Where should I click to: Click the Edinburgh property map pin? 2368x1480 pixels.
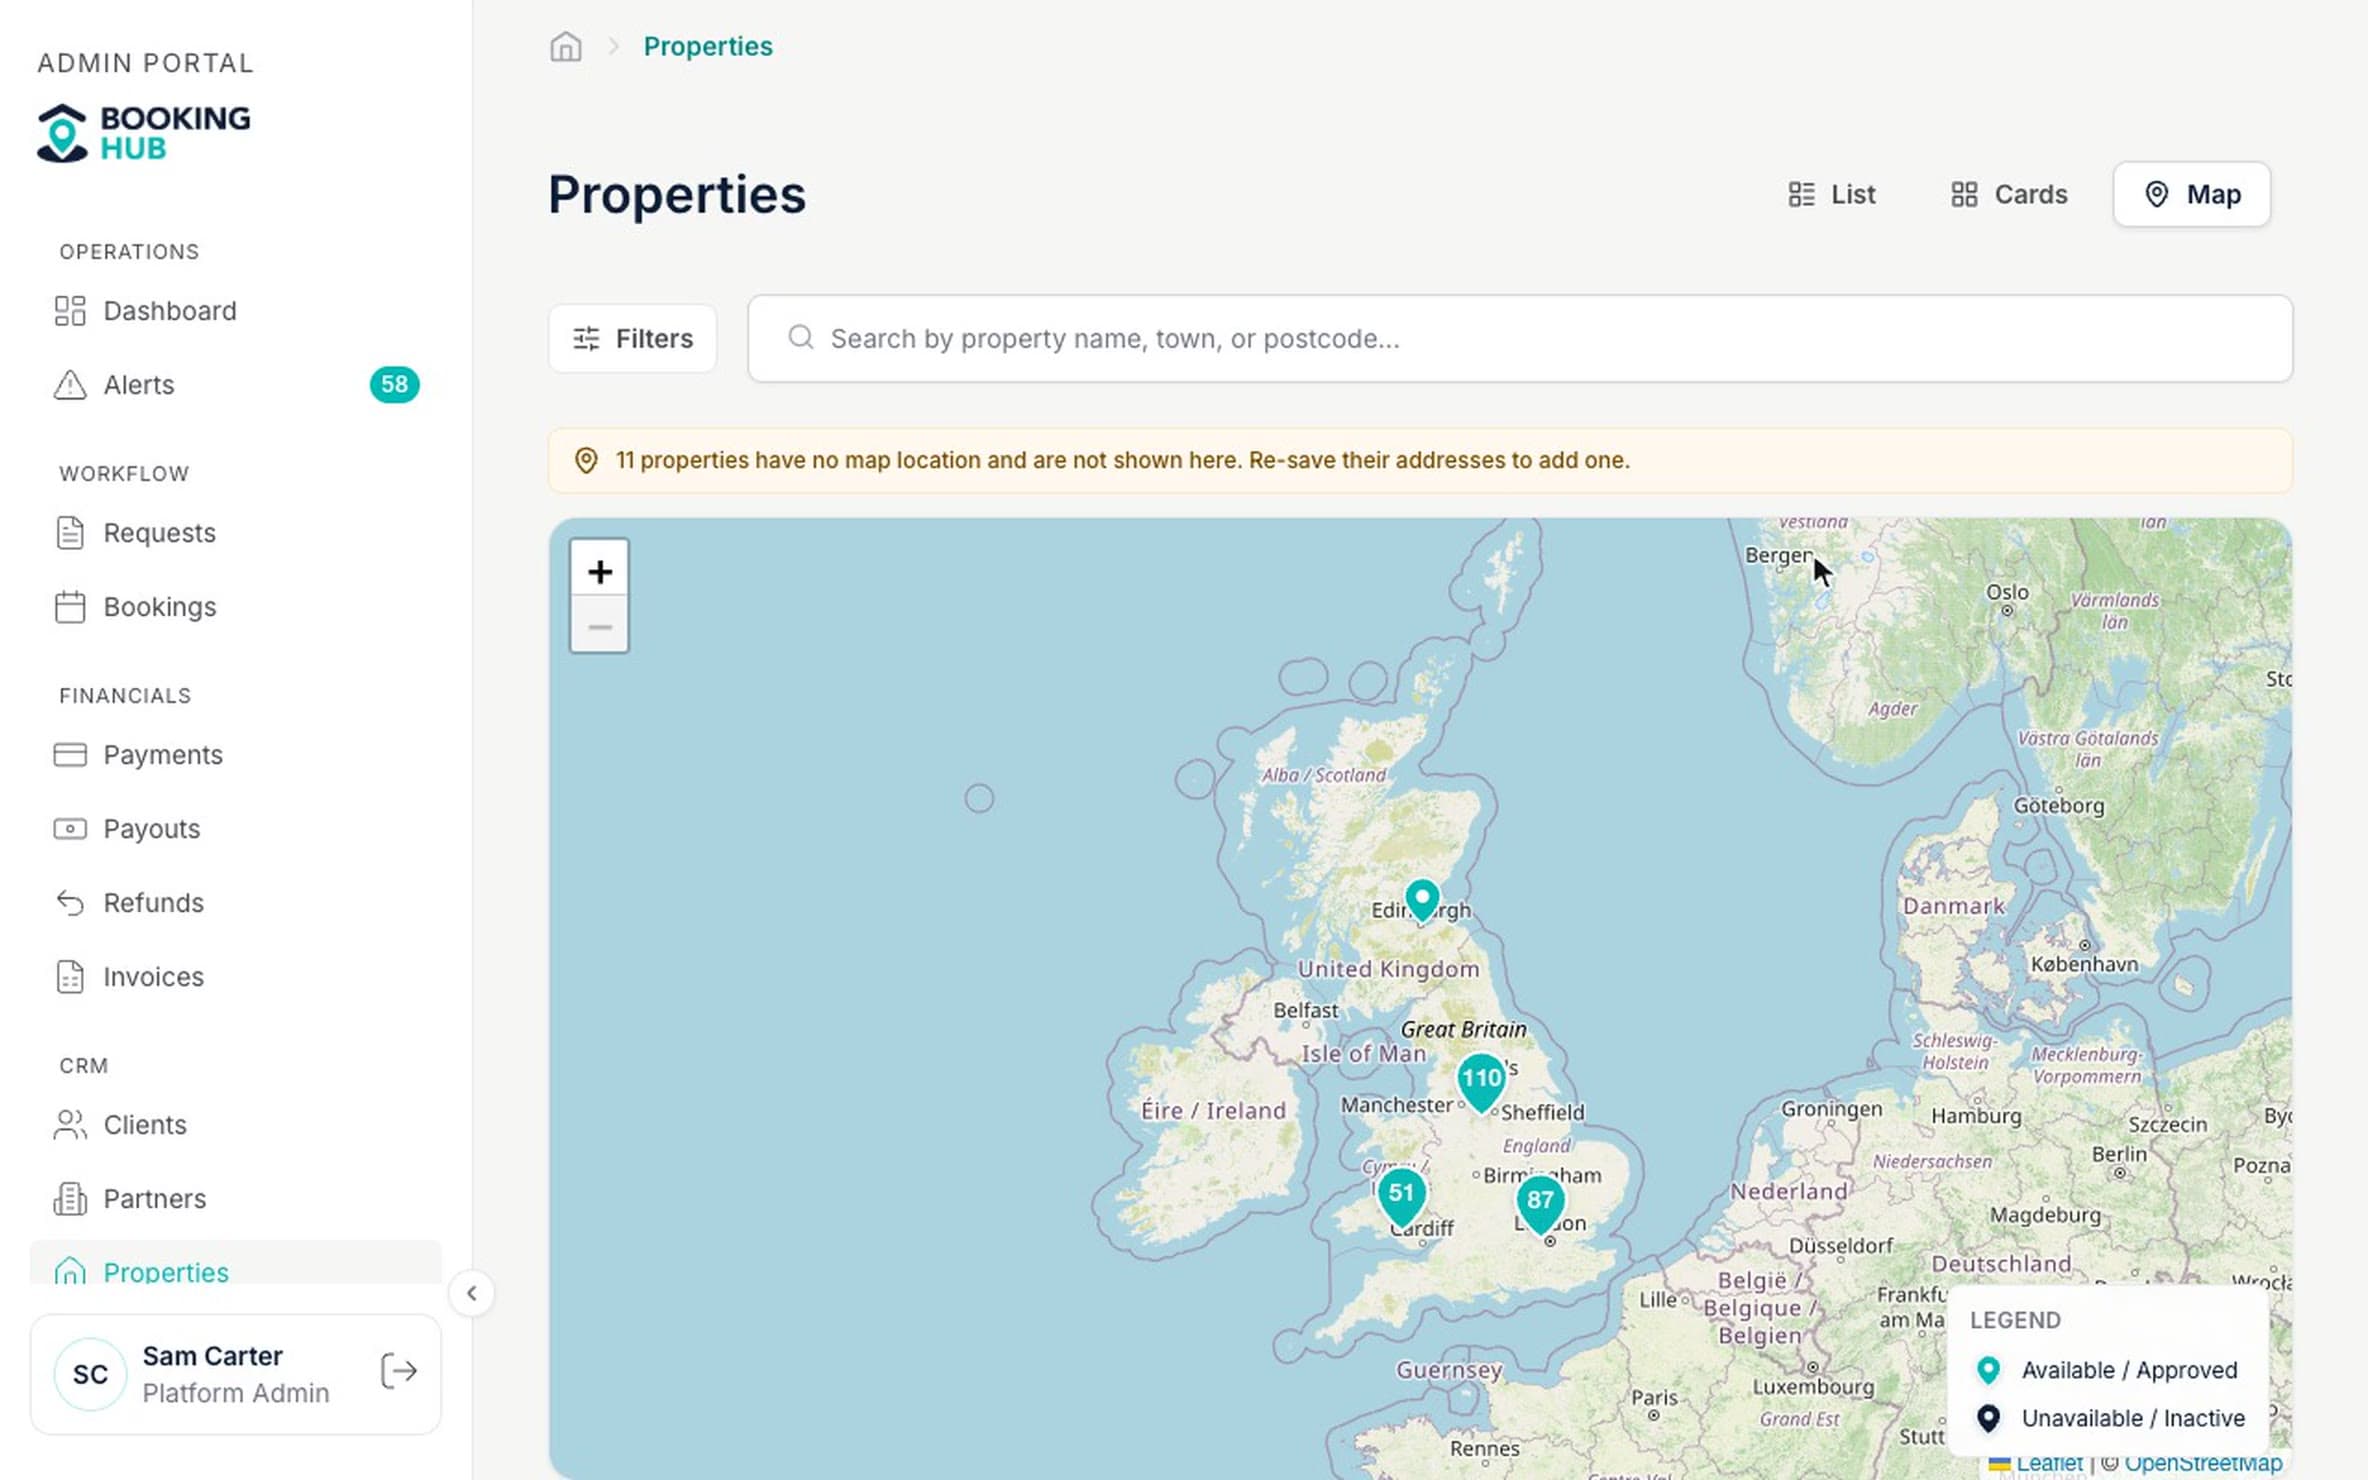point(1422,900)
